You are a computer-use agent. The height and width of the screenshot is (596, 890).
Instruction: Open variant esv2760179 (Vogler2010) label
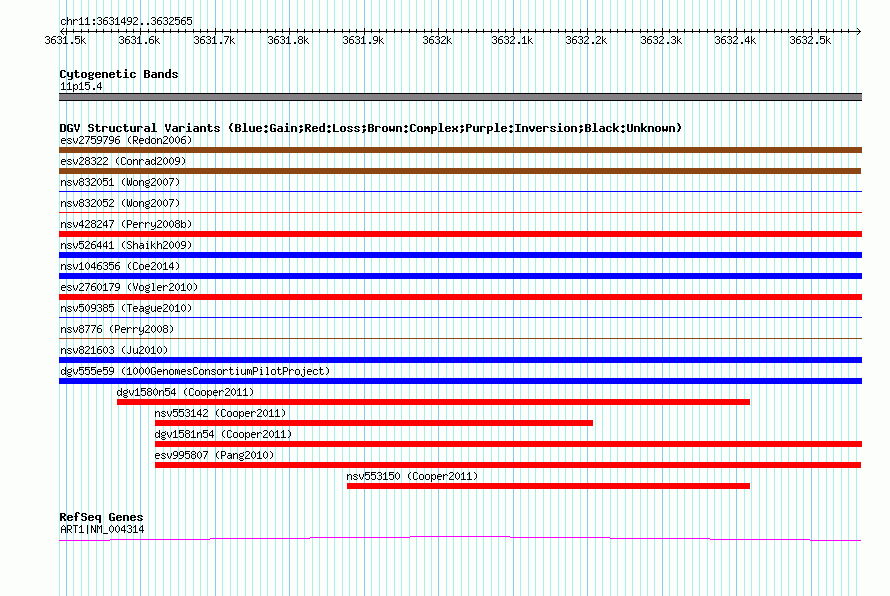tap(129, 287)
